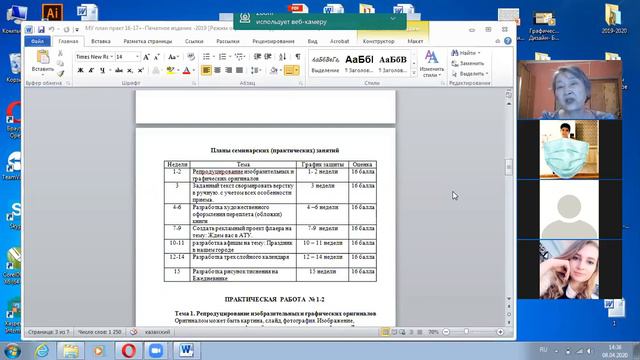Click the Cut scissors icon
640x360 pixels.
(60, 53)
